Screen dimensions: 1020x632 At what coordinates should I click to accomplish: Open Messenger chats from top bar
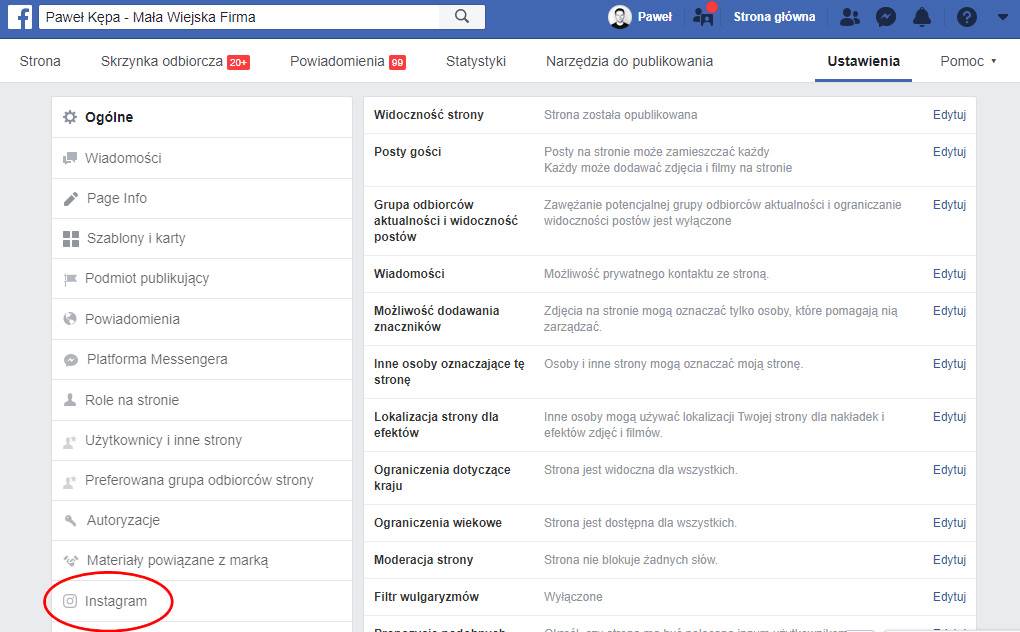tap(885, 16)
